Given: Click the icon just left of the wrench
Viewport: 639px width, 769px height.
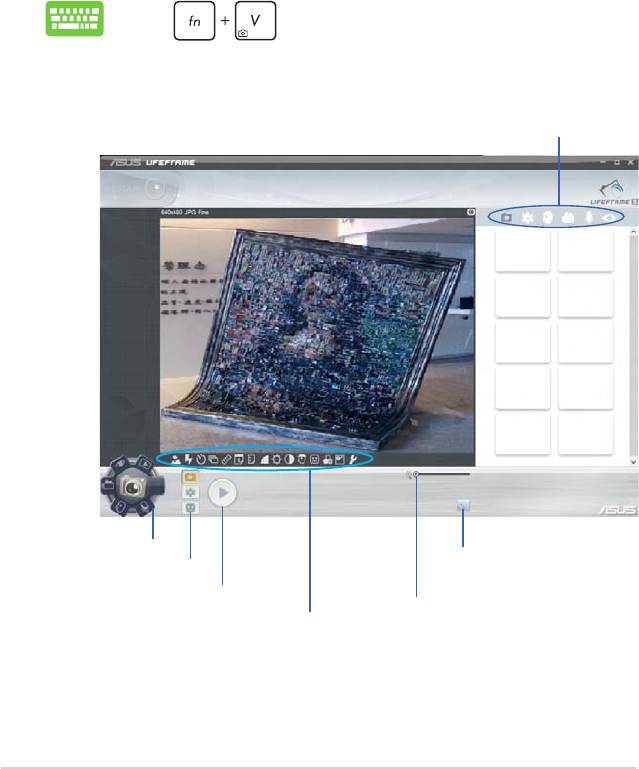Looking at the screenshot, I should (340, 460).
